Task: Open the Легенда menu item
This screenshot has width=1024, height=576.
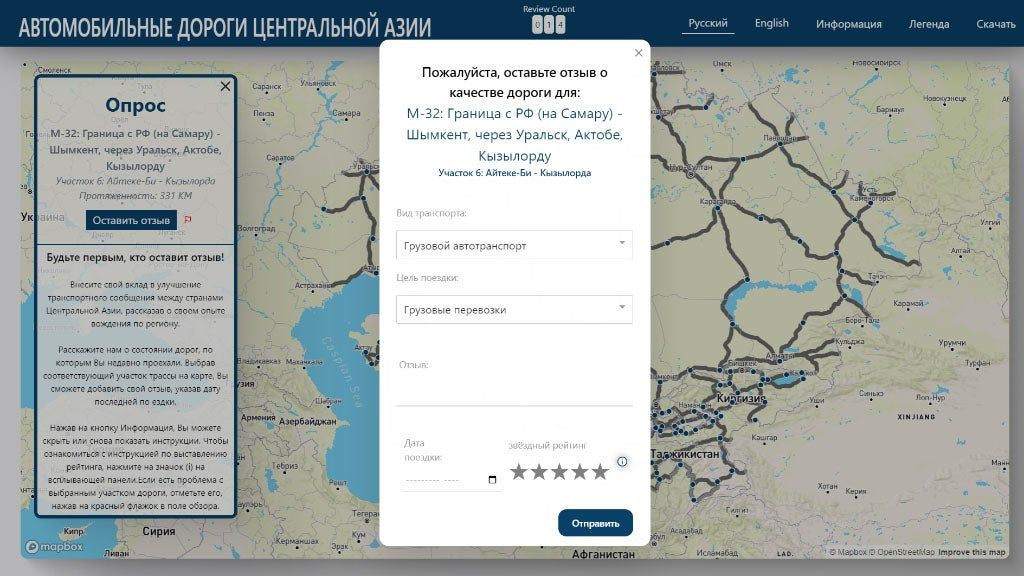Action: (x=930, y=22)
